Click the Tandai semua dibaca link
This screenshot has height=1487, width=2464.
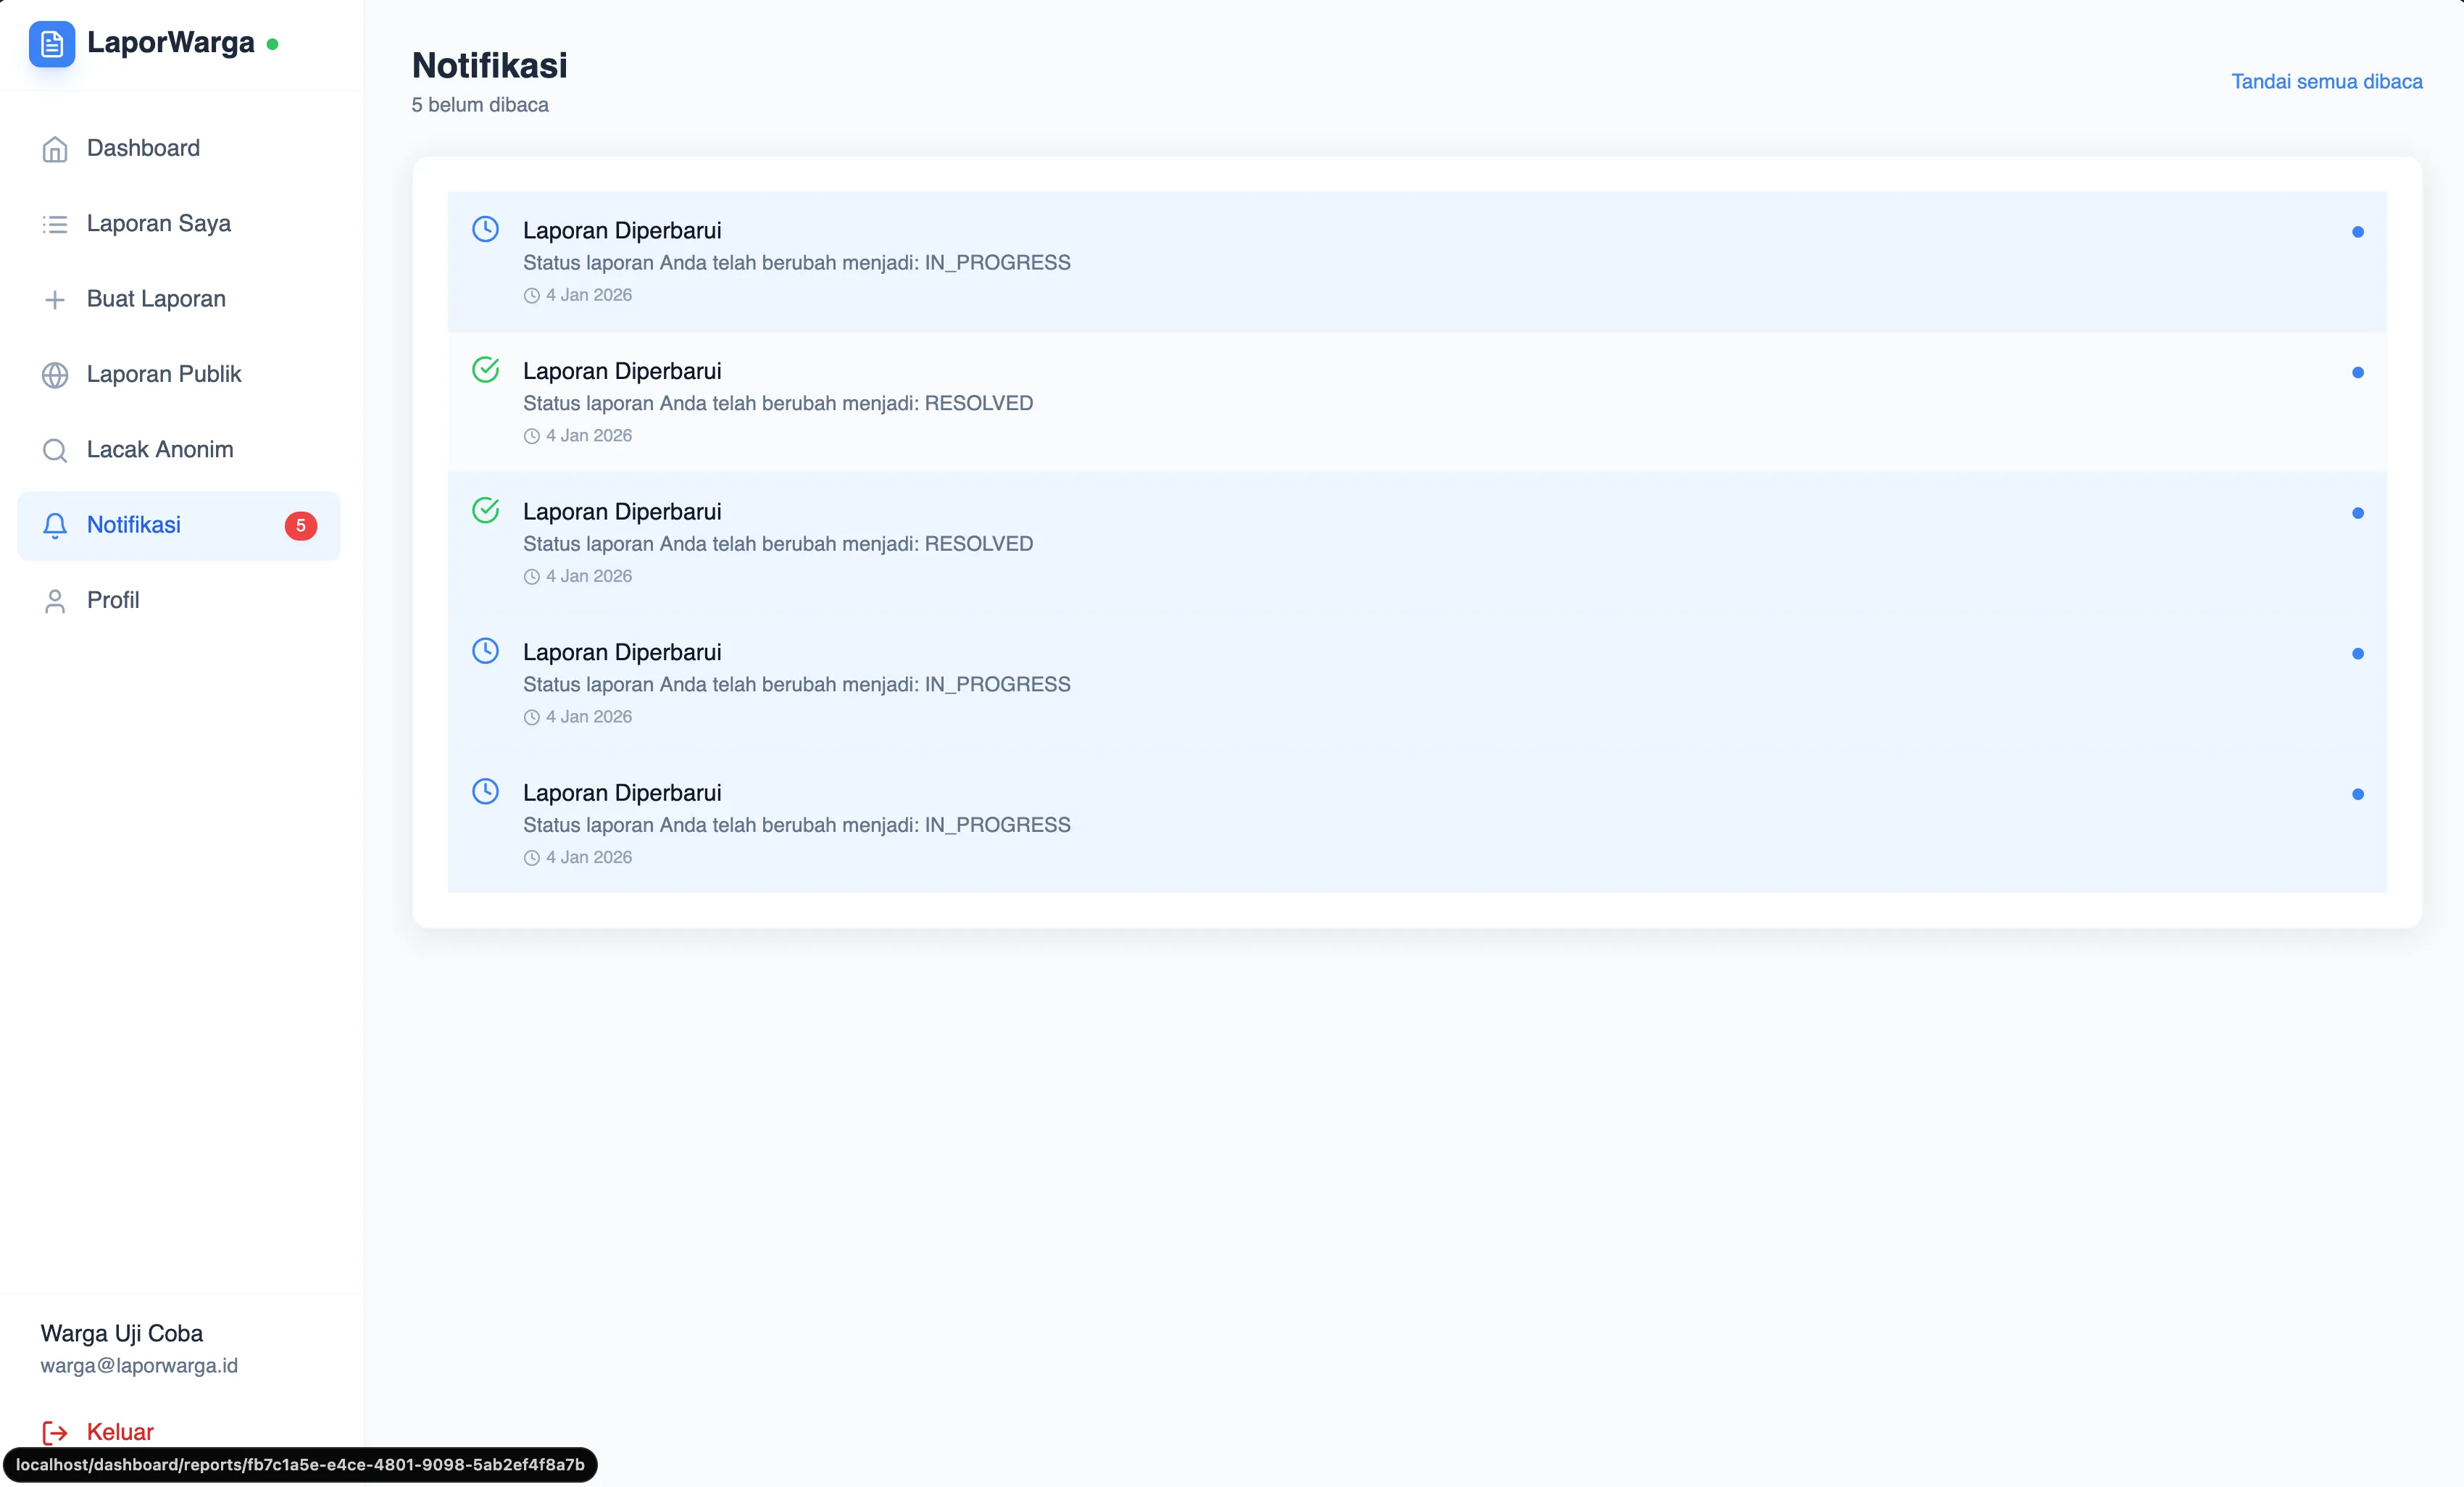click(x=2327, y=81)
